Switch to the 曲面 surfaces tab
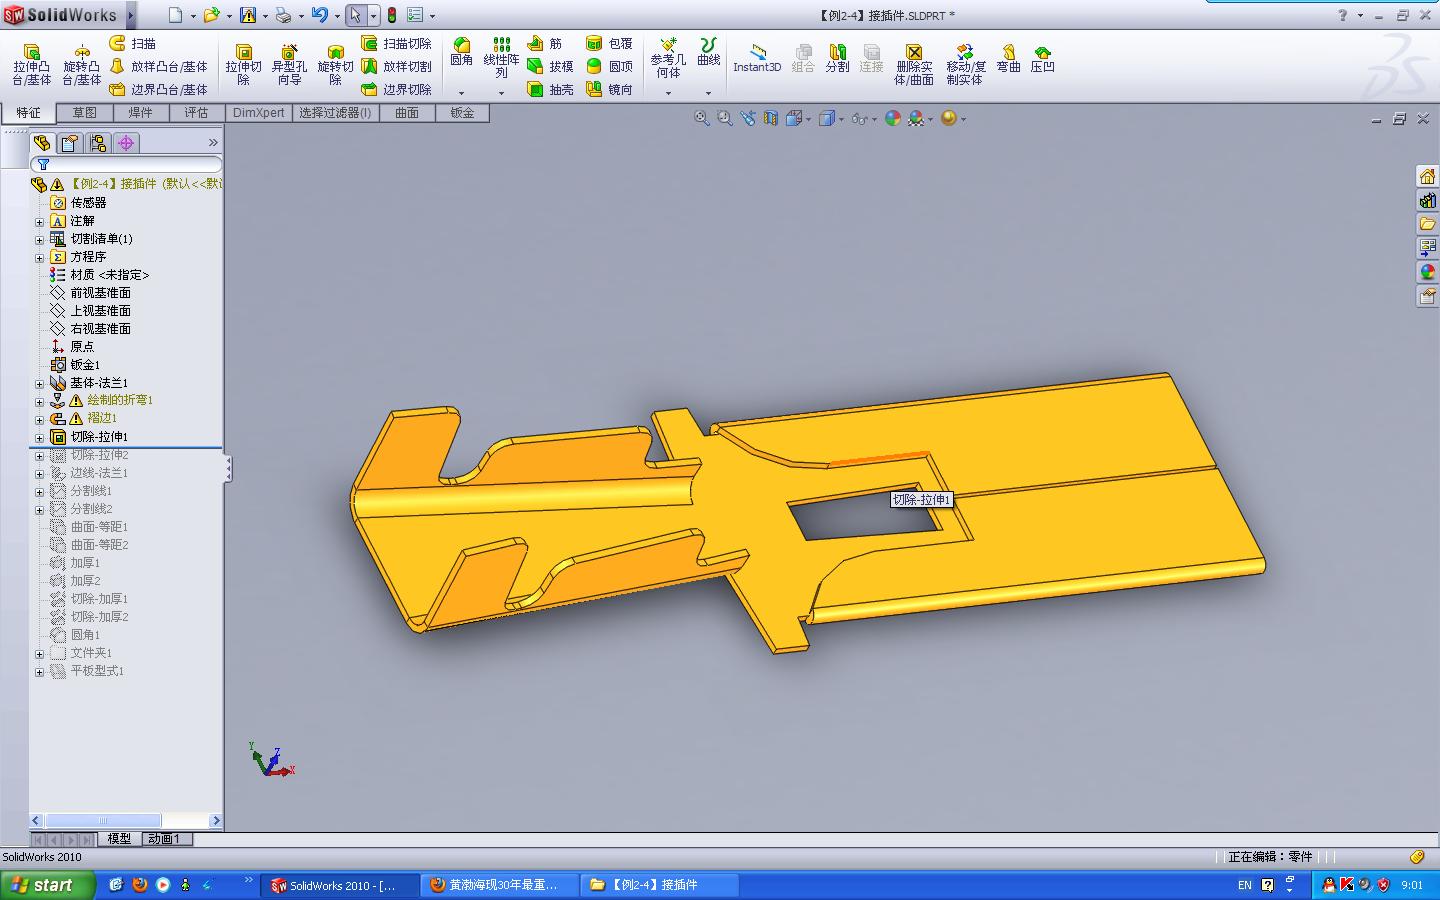The width and height of the screenshot is (1440, 900). click(407, 113)
